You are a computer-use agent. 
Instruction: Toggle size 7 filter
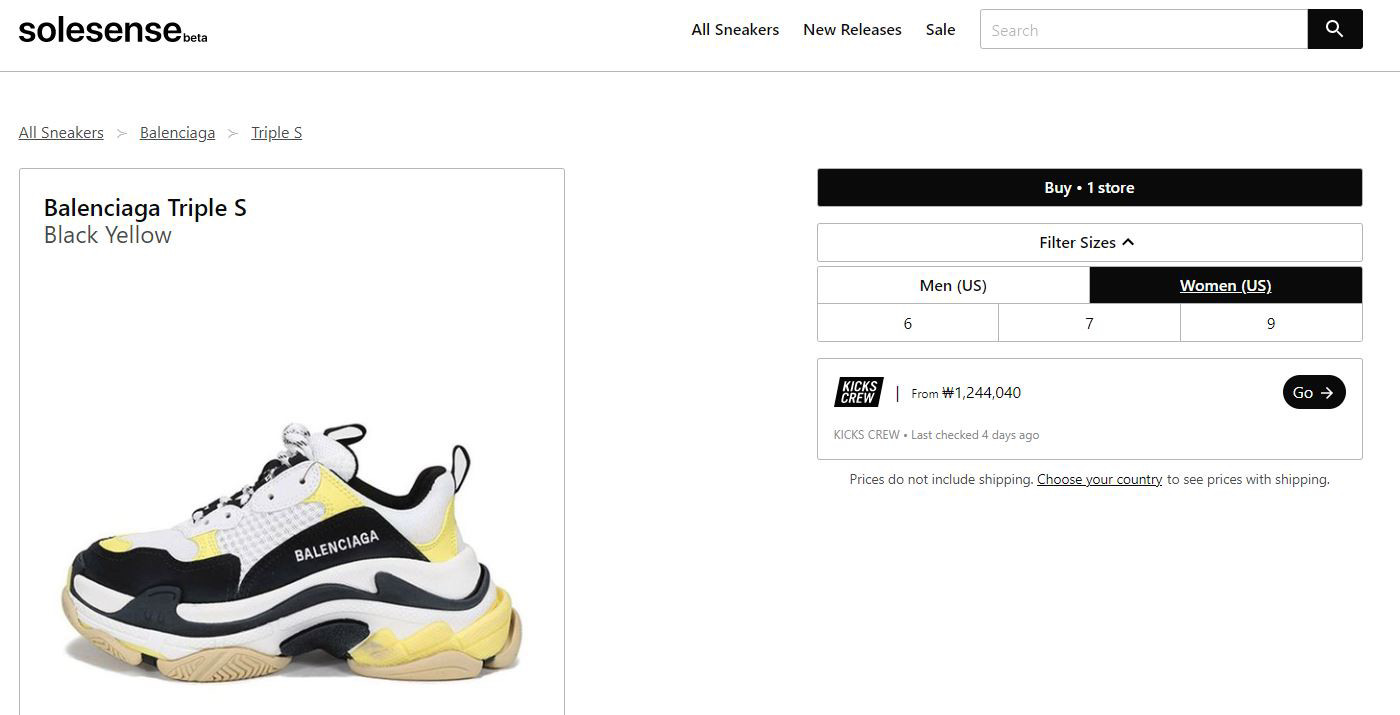coord(1089,323)
